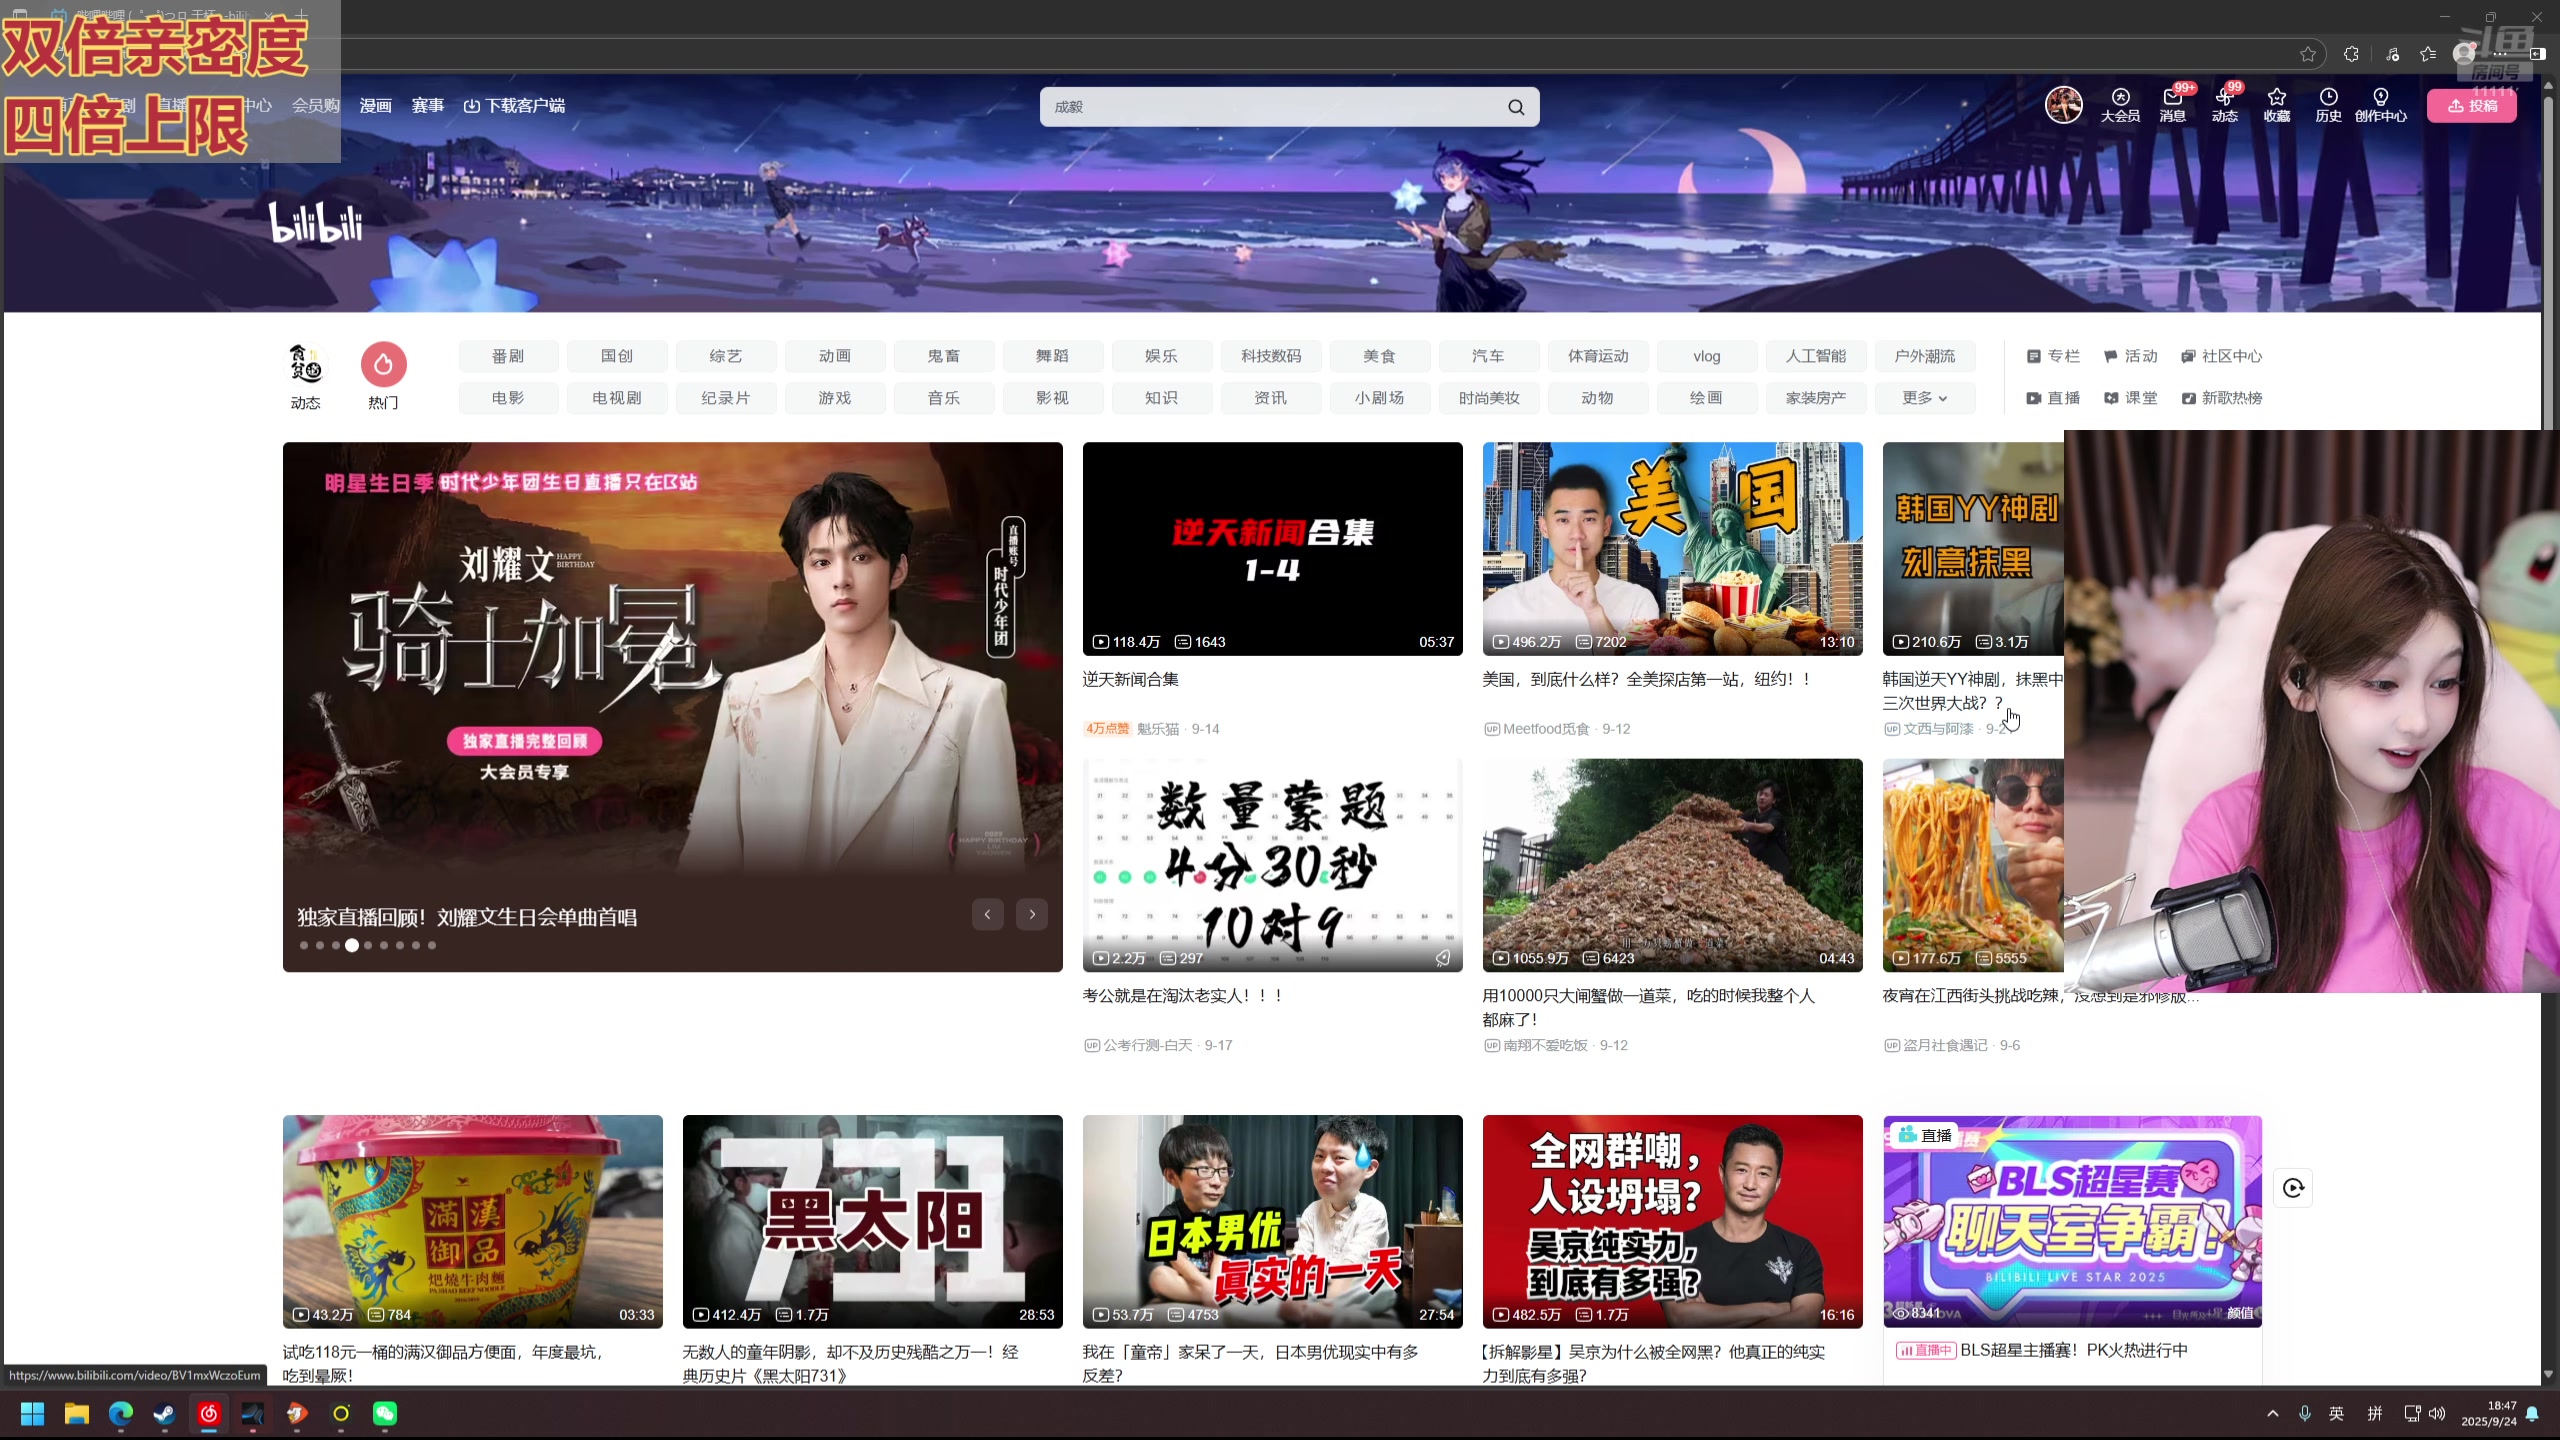The width and height of the screenshot is (2560, 1440).
Task: Click the 刘耀文 carousel banner title
Action: click(467, 917)
